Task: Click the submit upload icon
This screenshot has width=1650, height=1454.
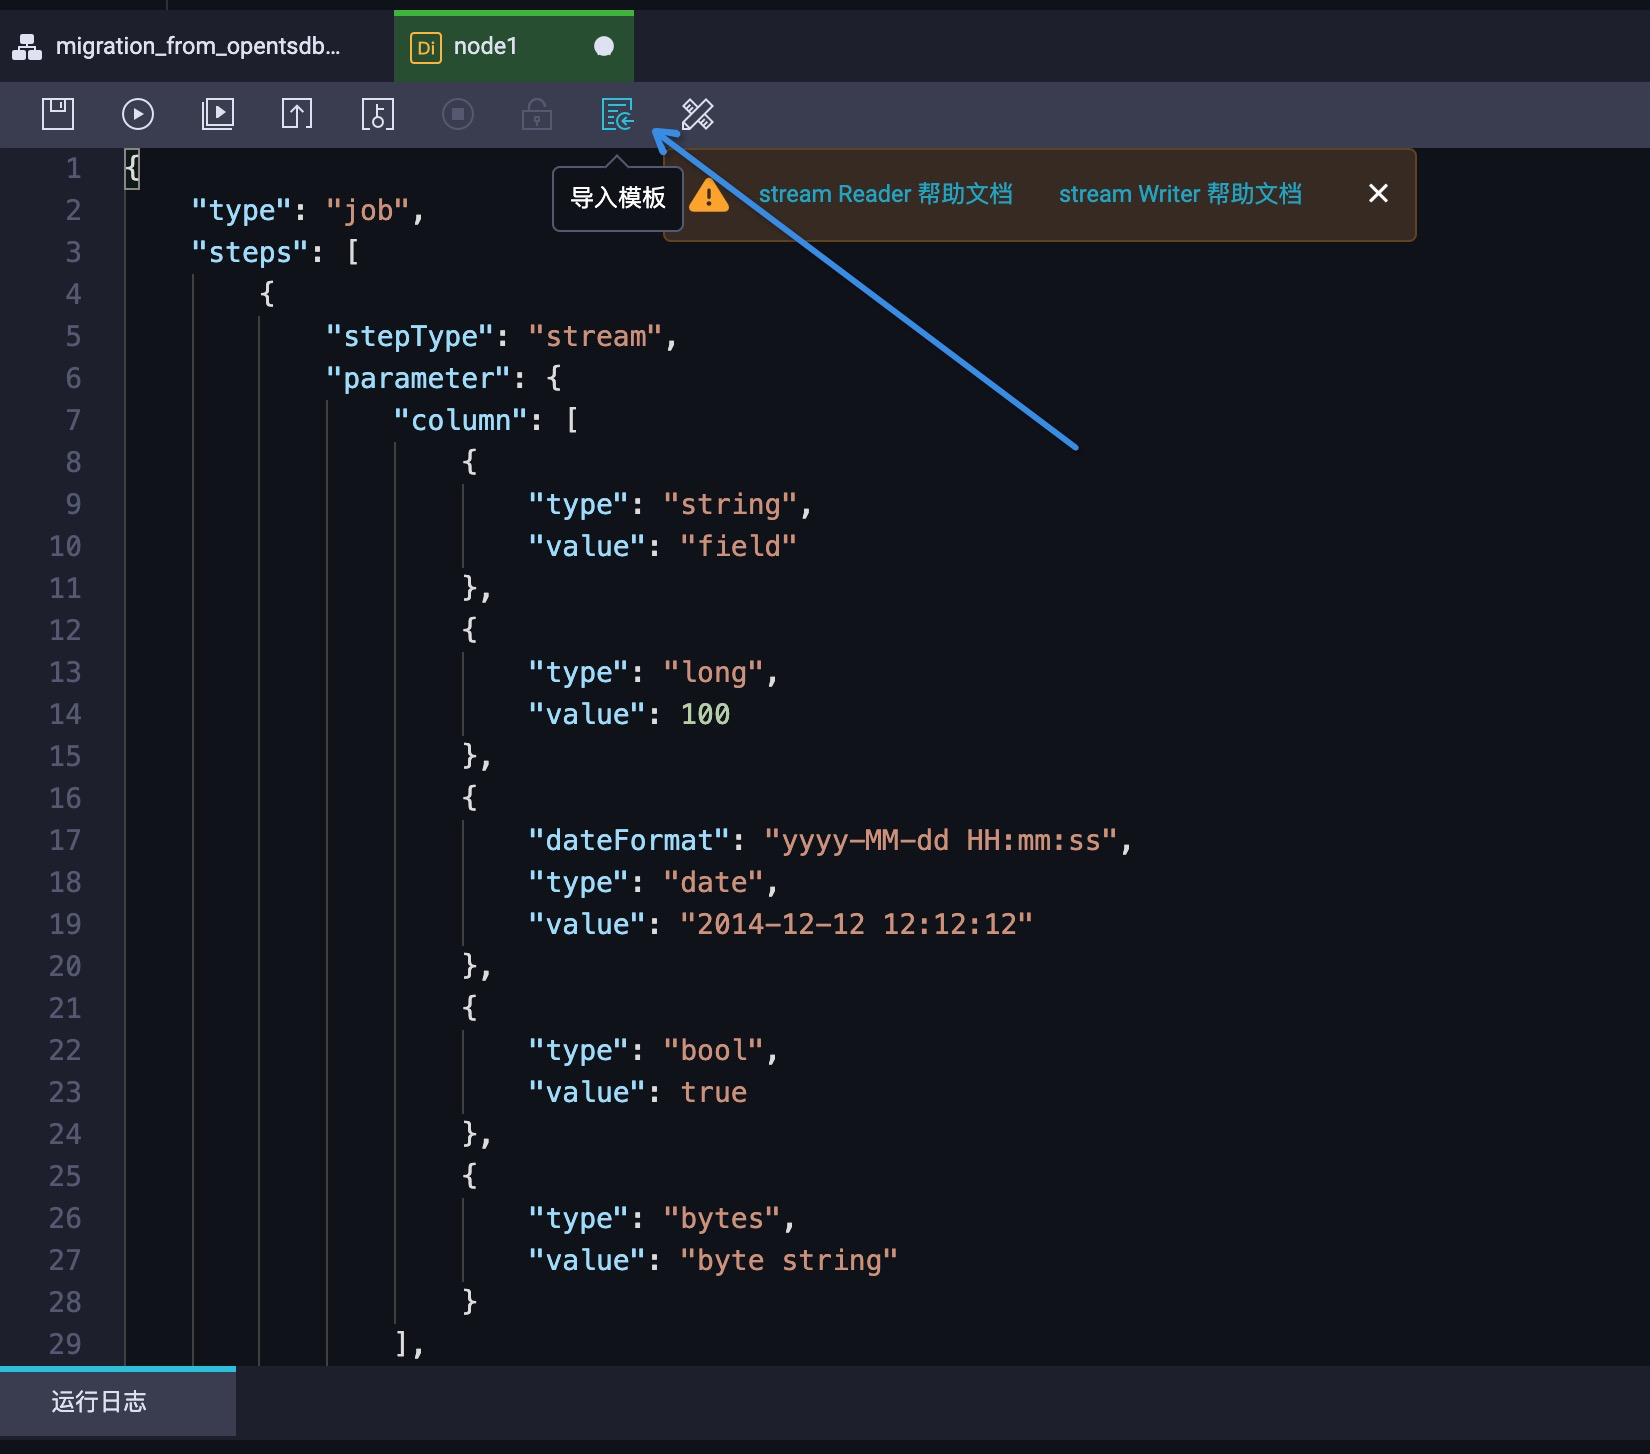Action: click(x=297, y=114)
